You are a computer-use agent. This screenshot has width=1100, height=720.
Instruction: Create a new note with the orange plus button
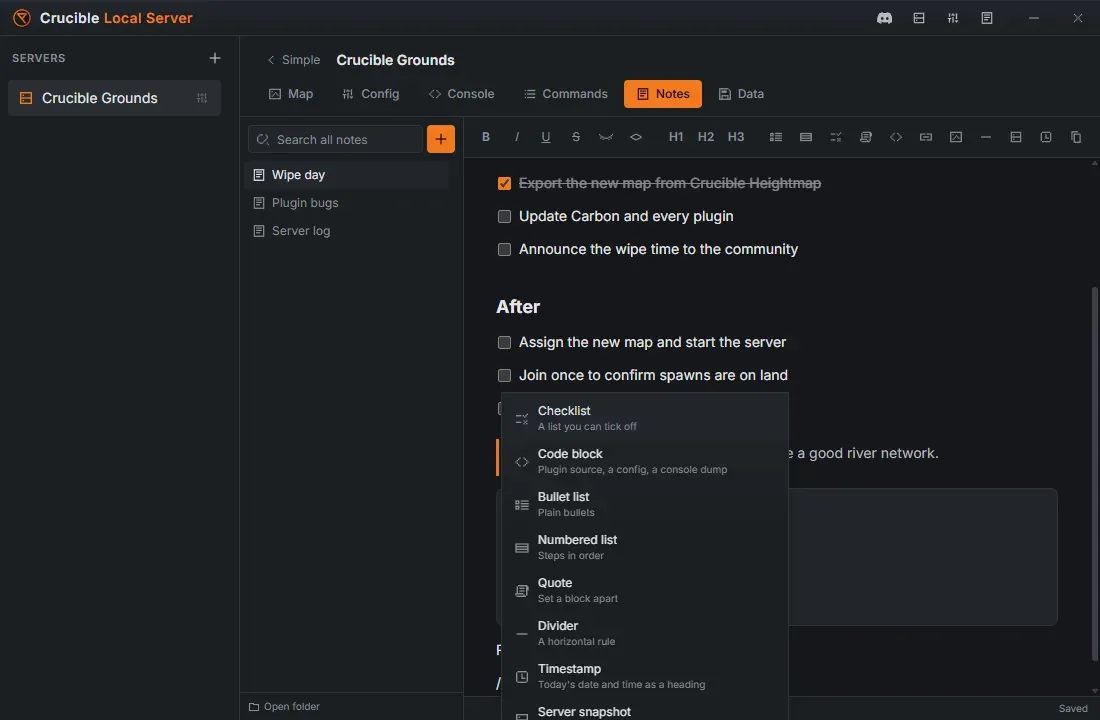coord(441,139)
